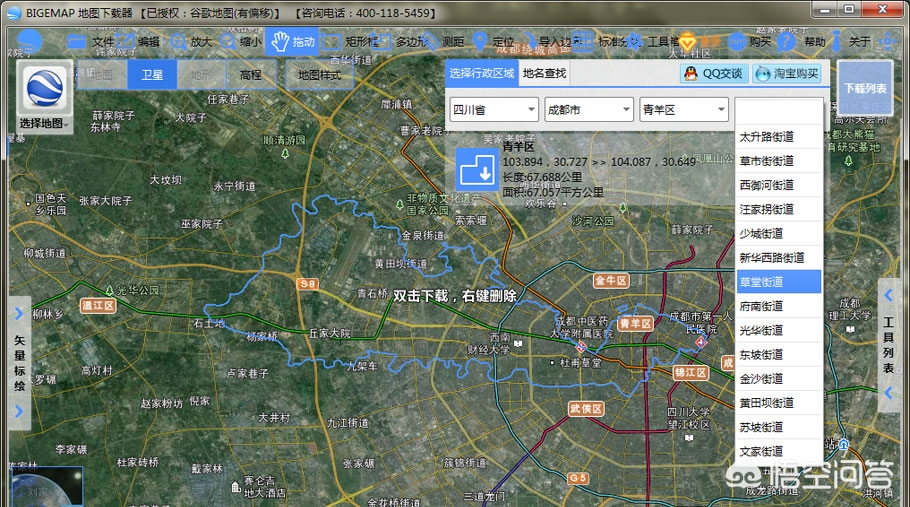Click the QQ交谈 chat button
910x507 pixels.
click(712, 73)
